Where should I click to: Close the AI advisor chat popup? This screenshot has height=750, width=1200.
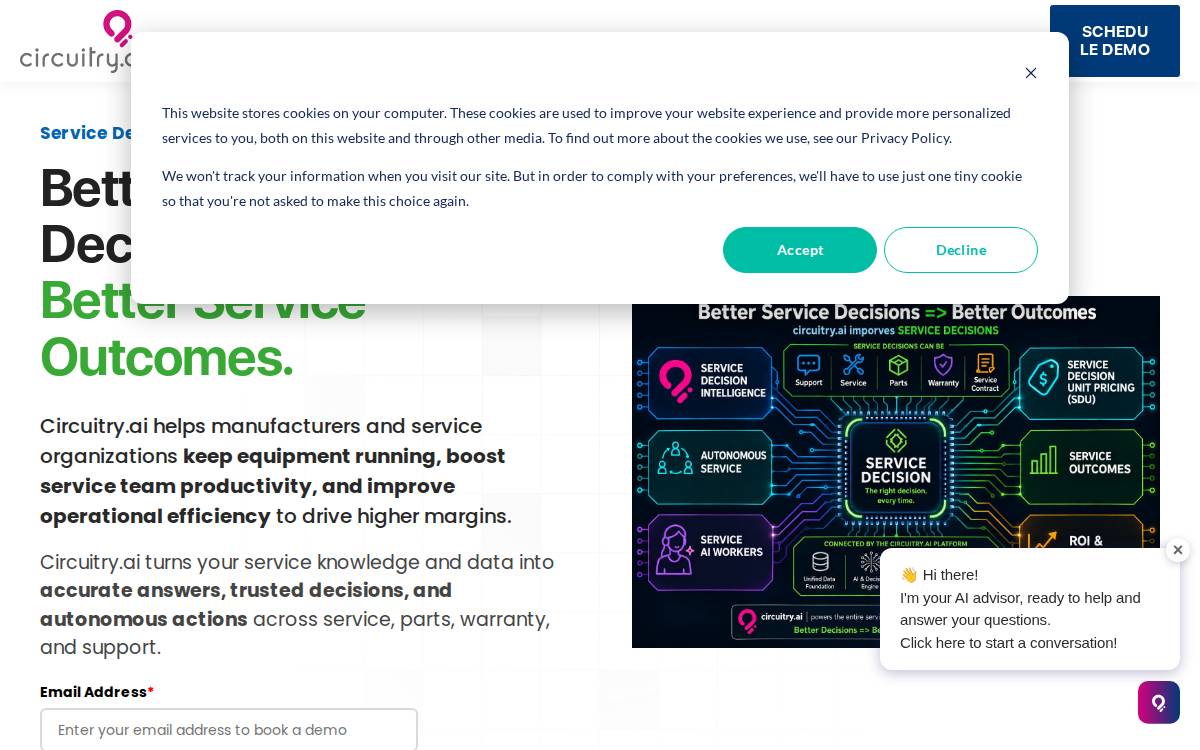1178,550
